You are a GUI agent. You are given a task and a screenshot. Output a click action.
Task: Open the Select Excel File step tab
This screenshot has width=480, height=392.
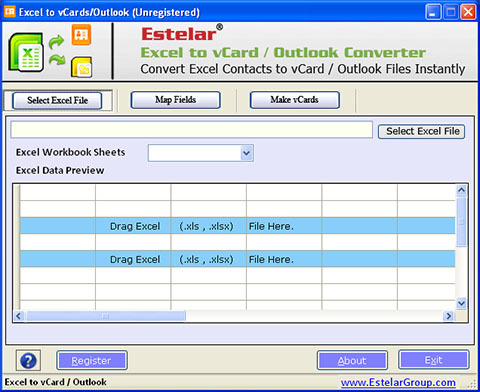pos(57,100)
